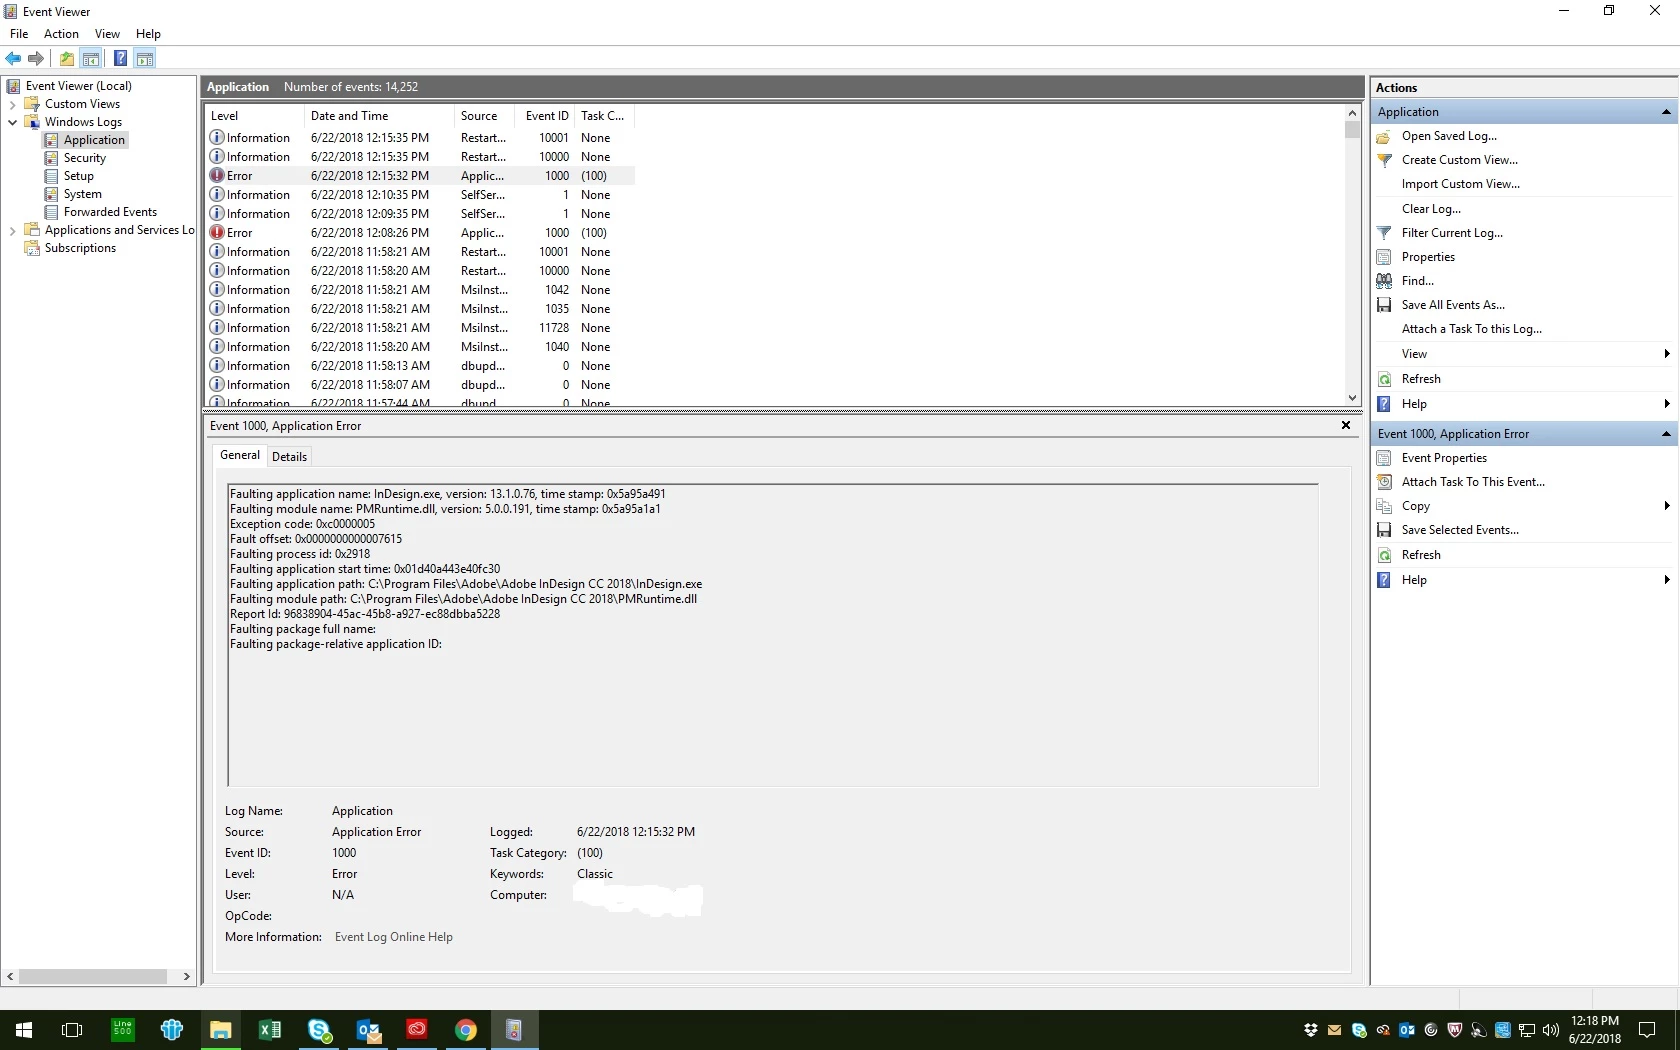This screenshot has width=1680, height=1050.
Task: Click the Attach Task To This Event icon
Action: (x=1384, y=482)
